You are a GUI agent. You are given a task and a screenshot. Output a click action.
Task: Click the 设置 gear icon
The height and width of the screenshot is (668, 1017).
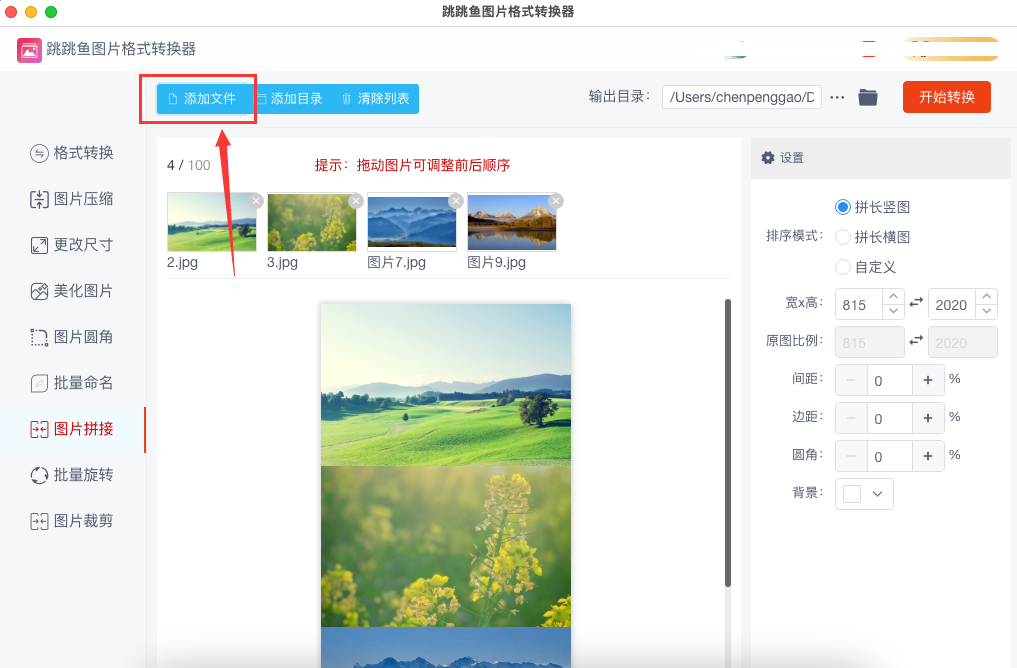click(768, 158)
